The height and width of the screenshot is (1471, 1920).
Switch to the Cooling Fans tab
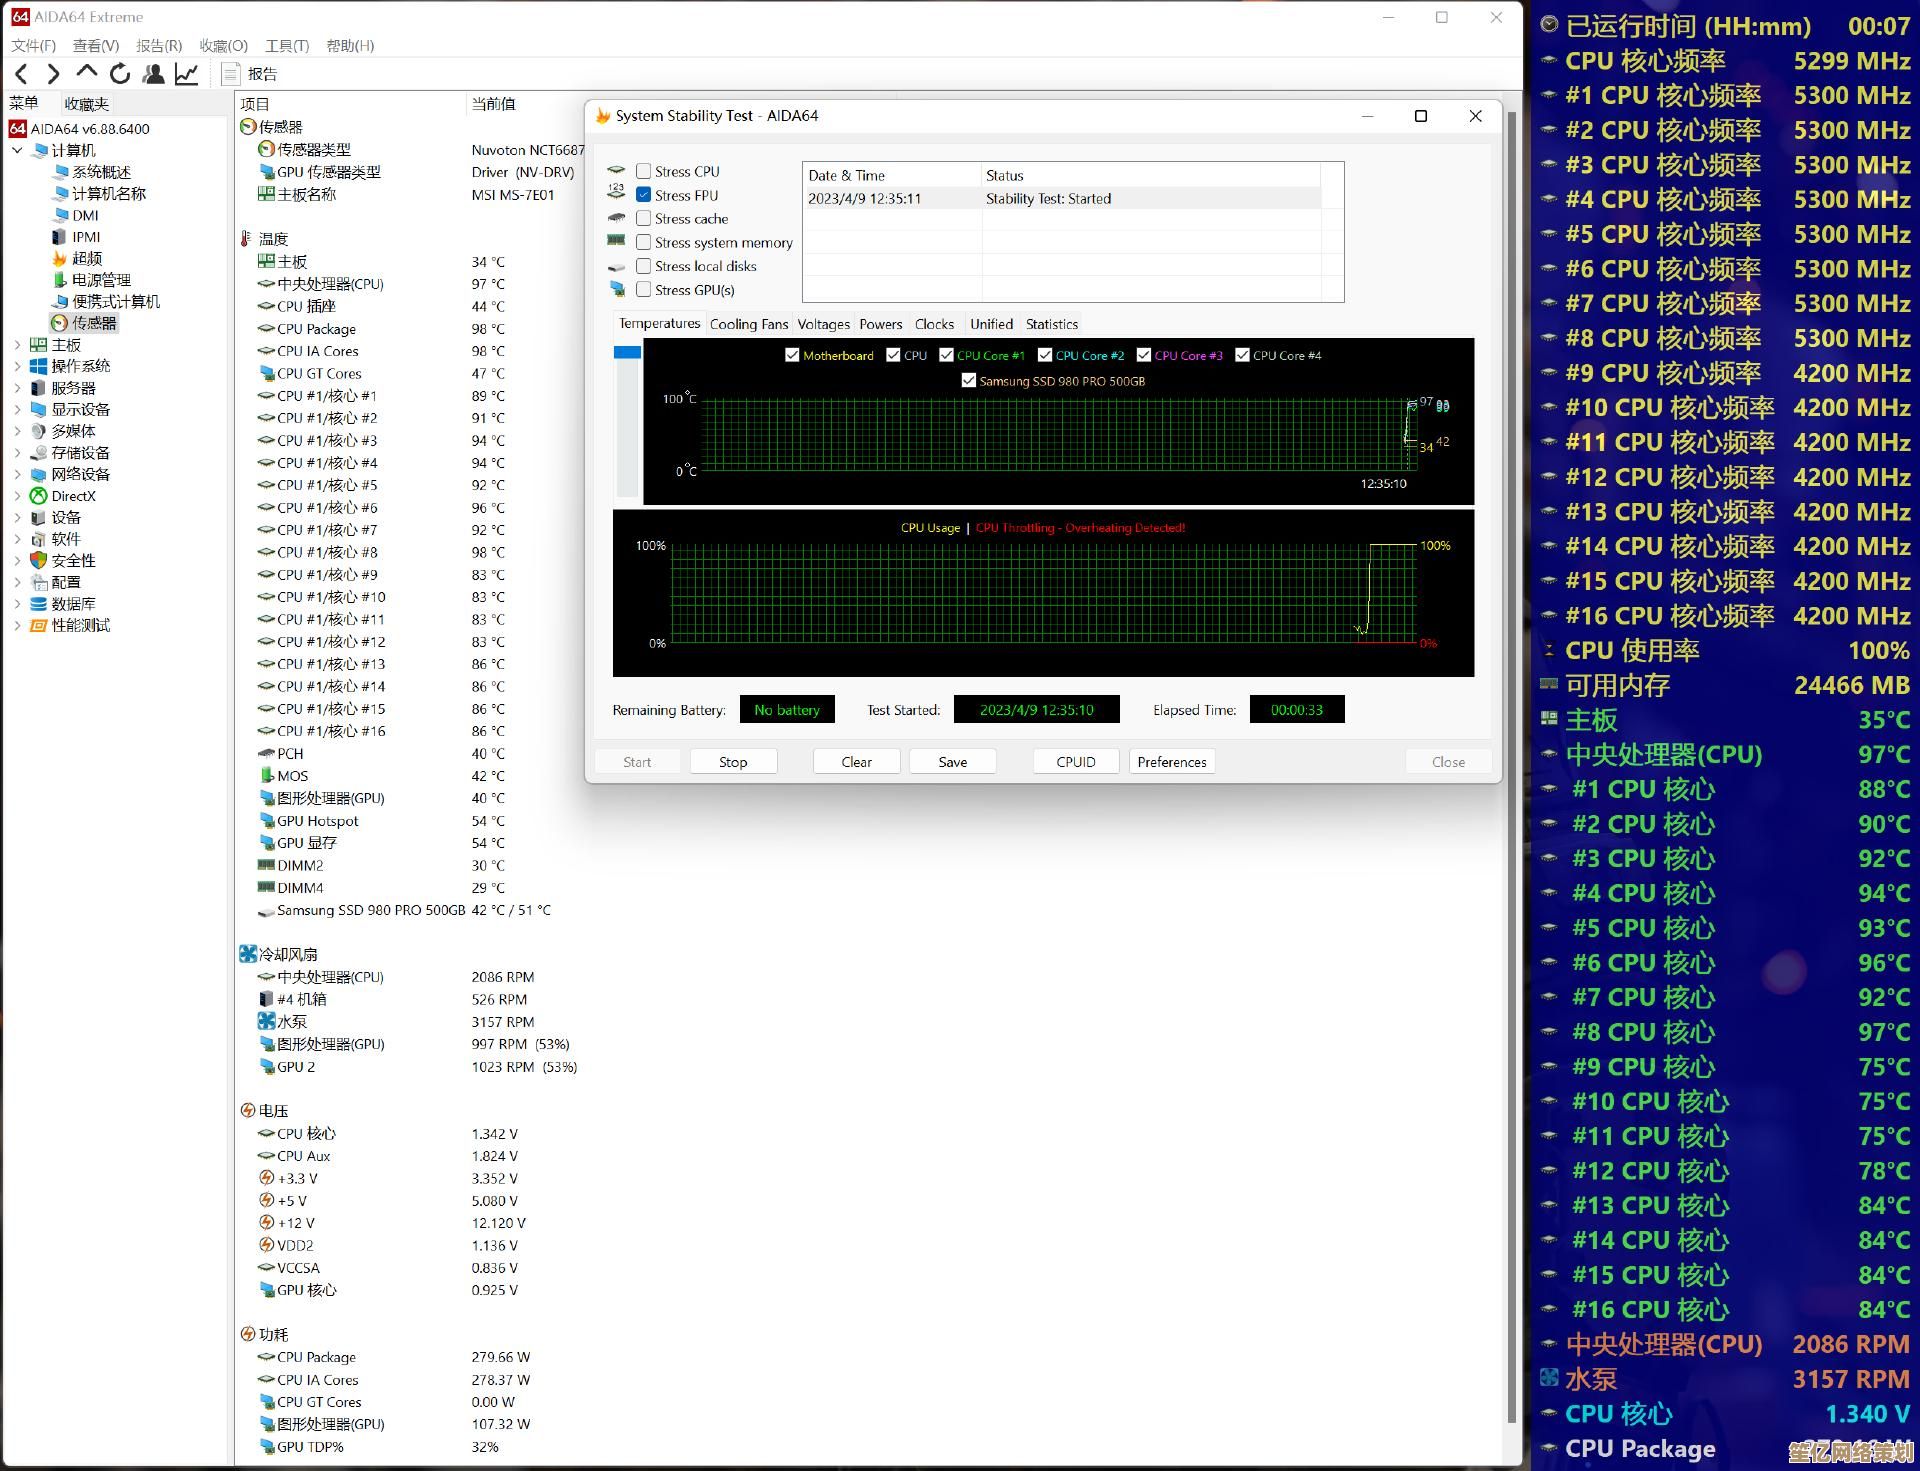(748, 324)
